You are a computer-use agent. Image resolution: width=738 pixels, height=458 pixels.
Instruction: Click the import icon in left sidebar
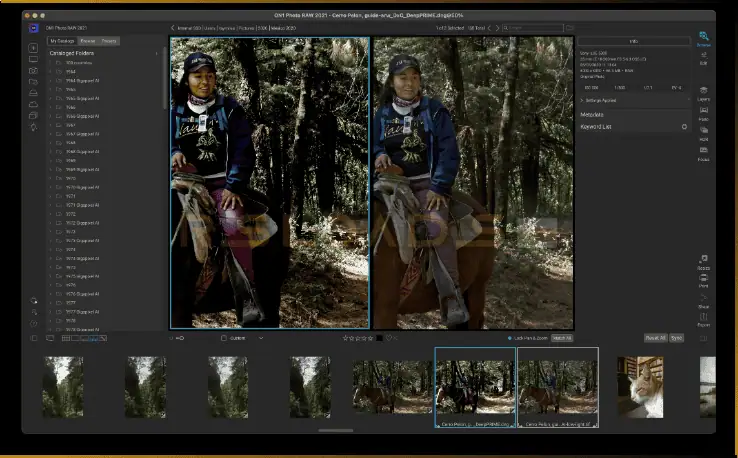click(33, 48)
